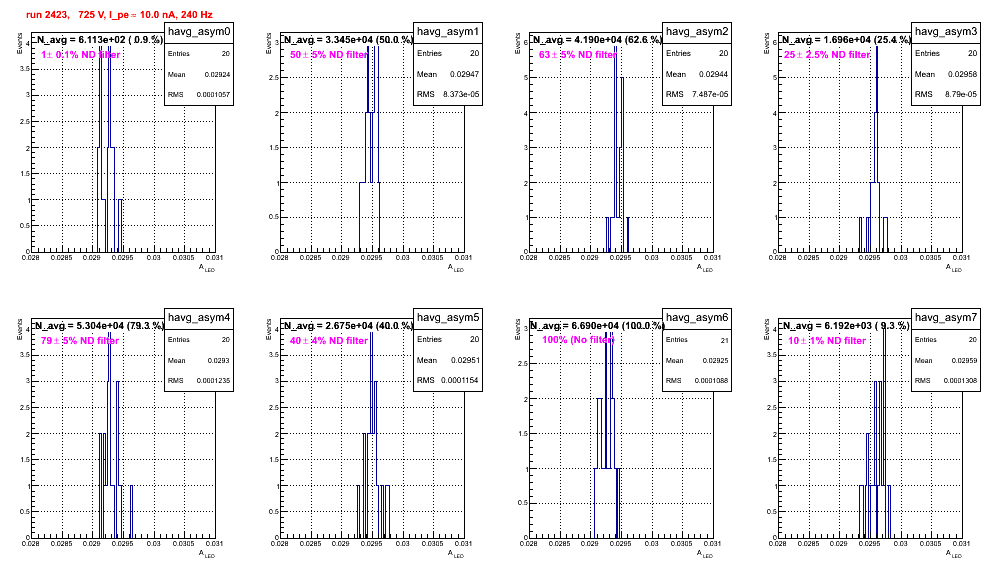Select the havg_asym3 stats box title

coord(946,32)
